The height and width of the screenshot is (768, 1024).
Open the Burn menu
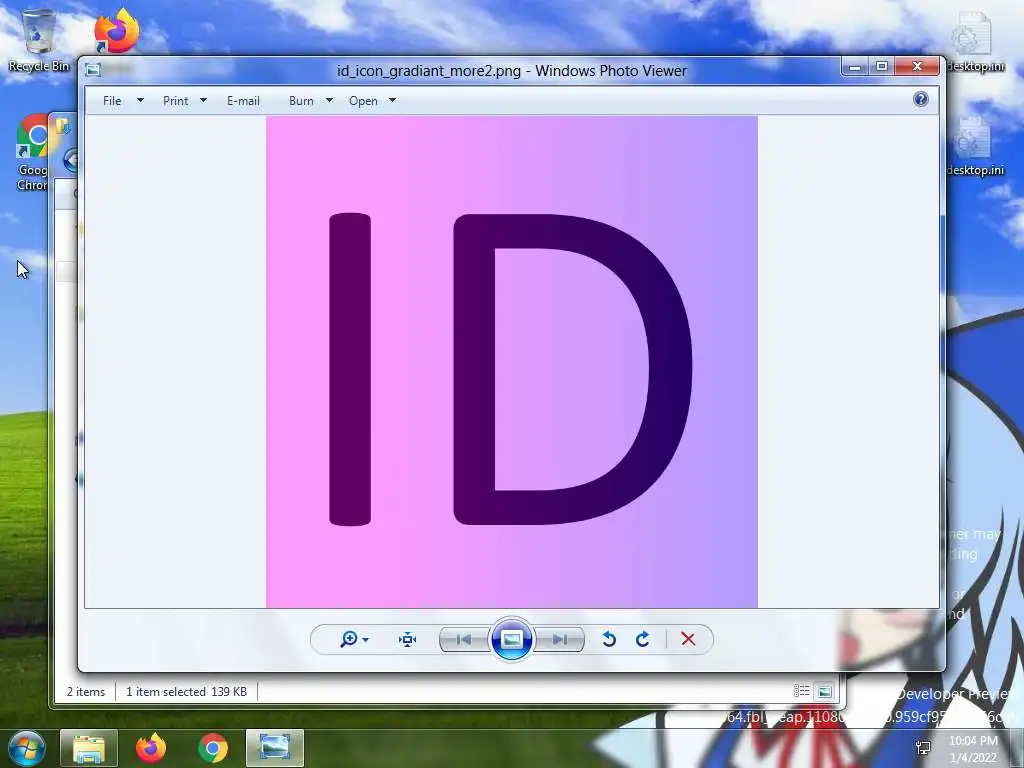pyautogui.click(x=301, y=101)
